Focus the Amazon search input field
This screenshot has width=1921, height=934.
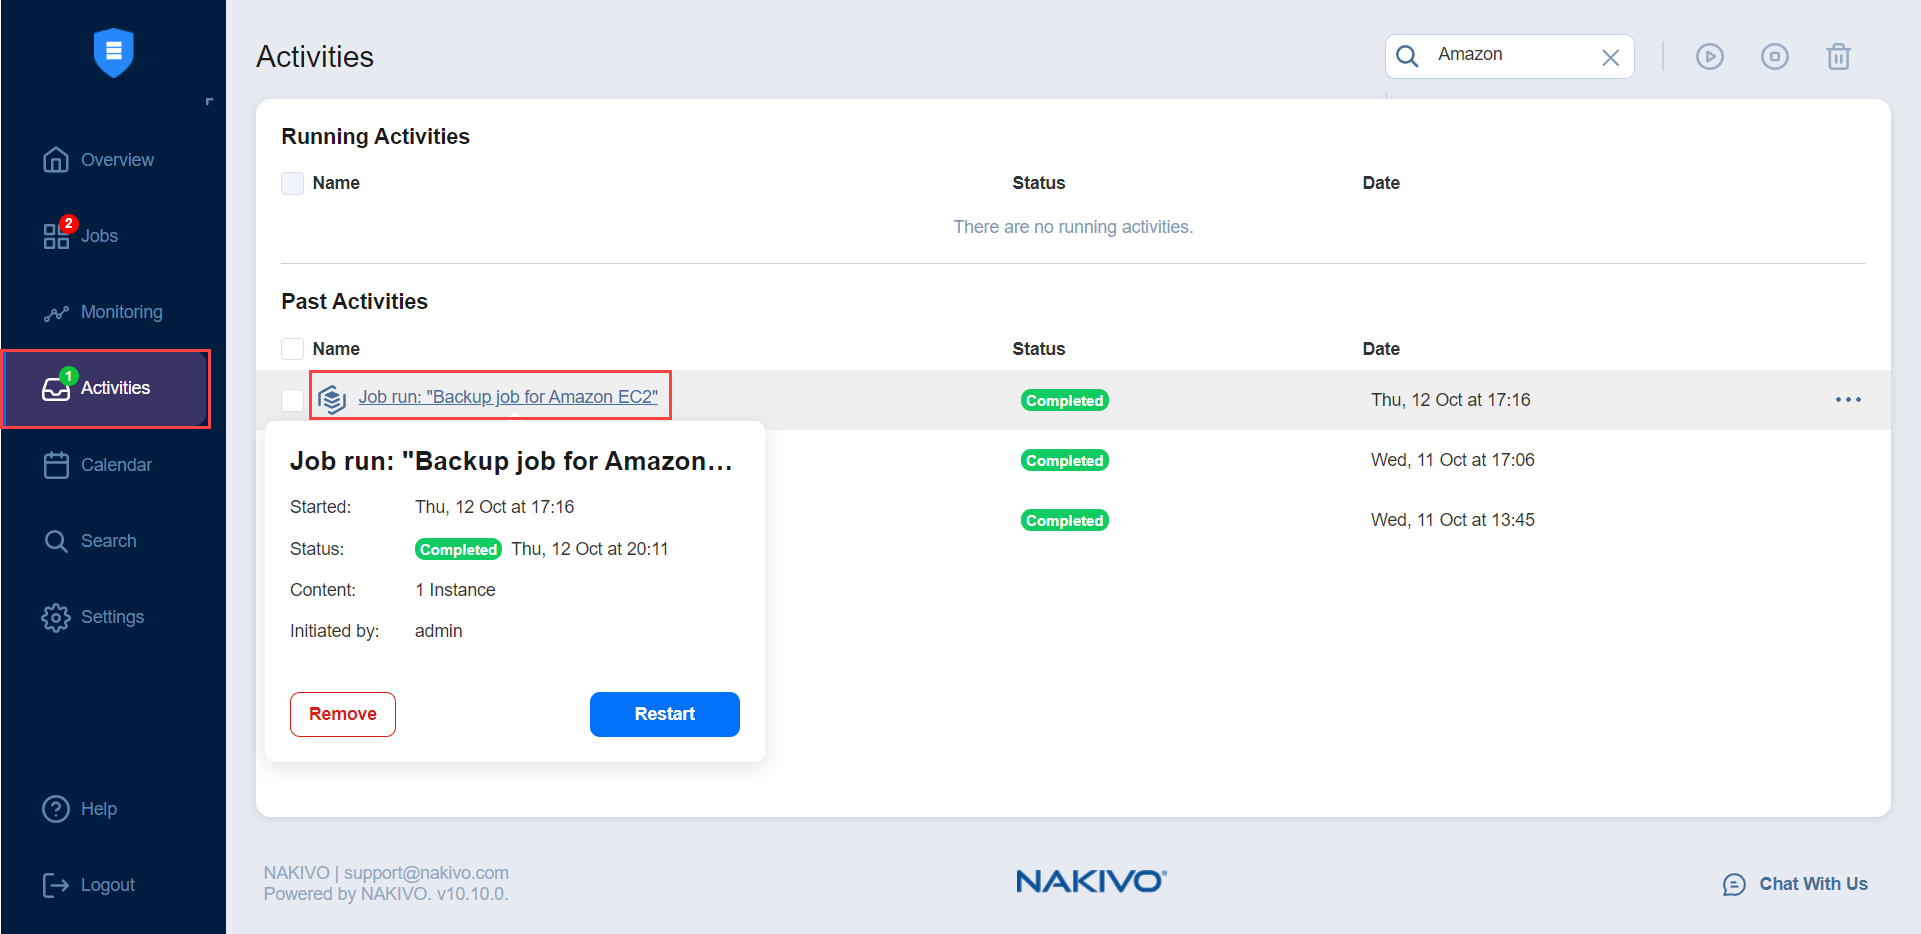1510,55
